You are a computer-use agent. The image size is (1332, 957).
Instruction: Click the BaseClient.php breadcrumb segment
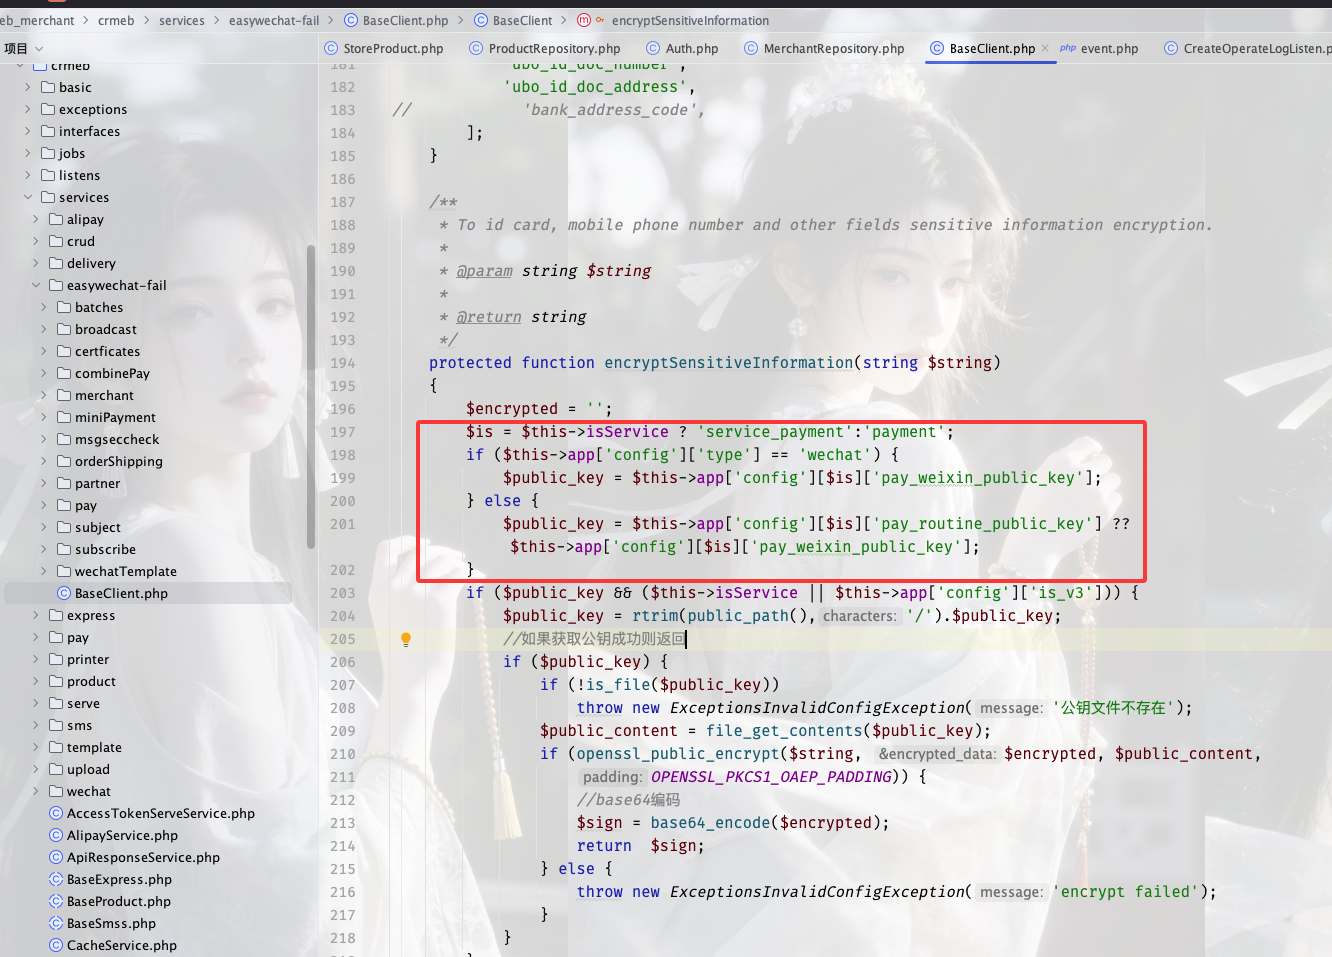pos(405,20)
